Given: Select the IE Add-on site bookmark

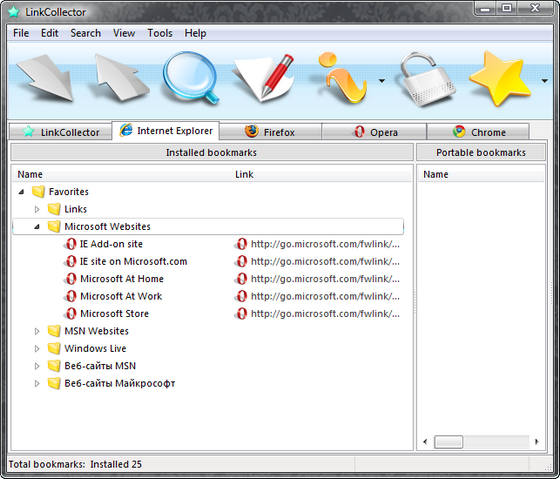Looking at the screenshot, I should point(111,244).
